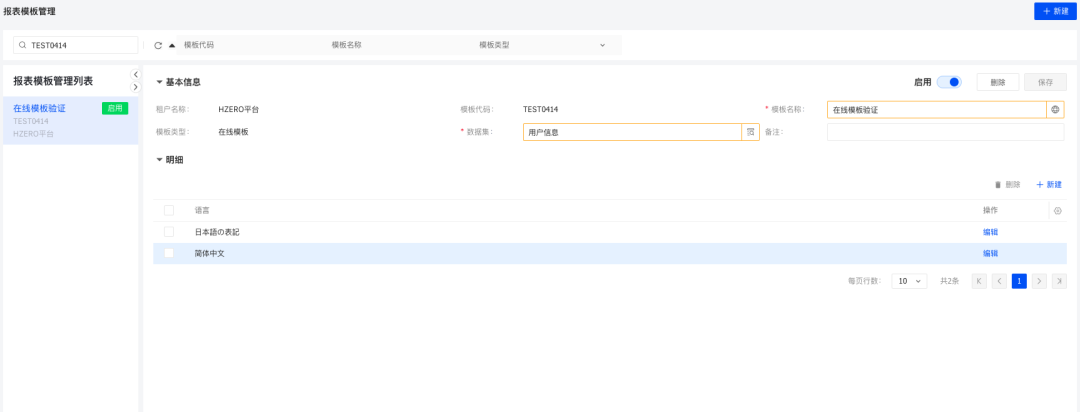The width and height of the screenshot is (1080, 412).
Task: Click 编辑 link for 日本語の表記 row
Action: click(x=990, y=232)
